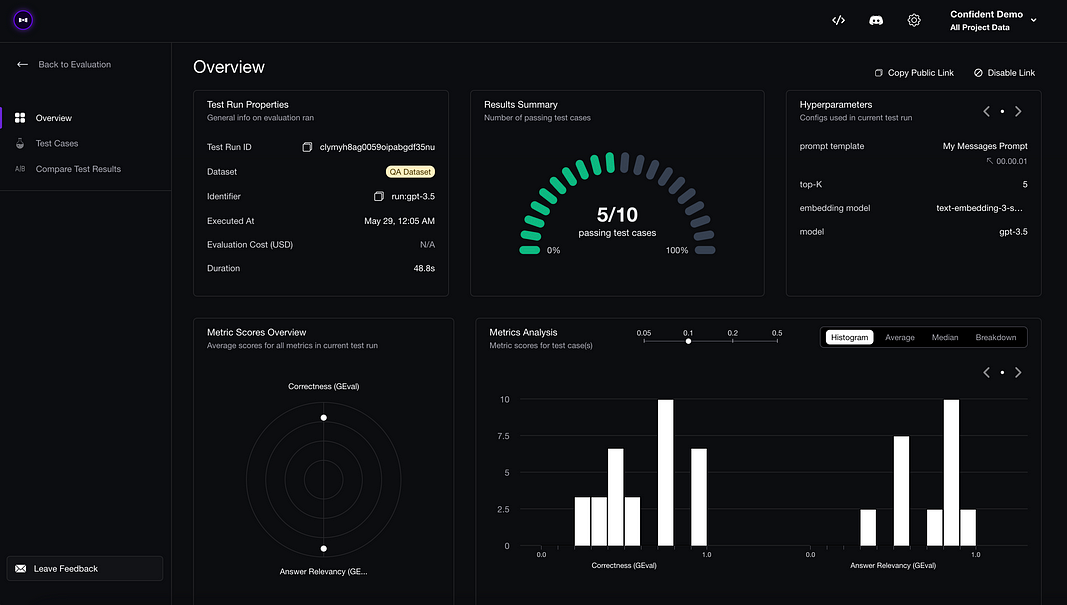Set bin size slider to 0.05

click(x=644, y=340)
